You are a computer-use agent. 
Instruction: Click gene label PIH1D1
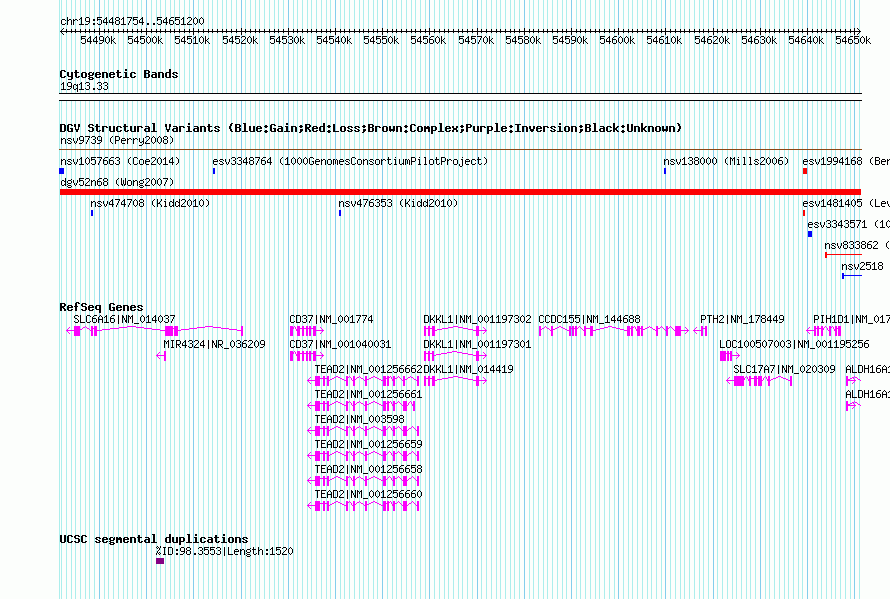(851, 319)
